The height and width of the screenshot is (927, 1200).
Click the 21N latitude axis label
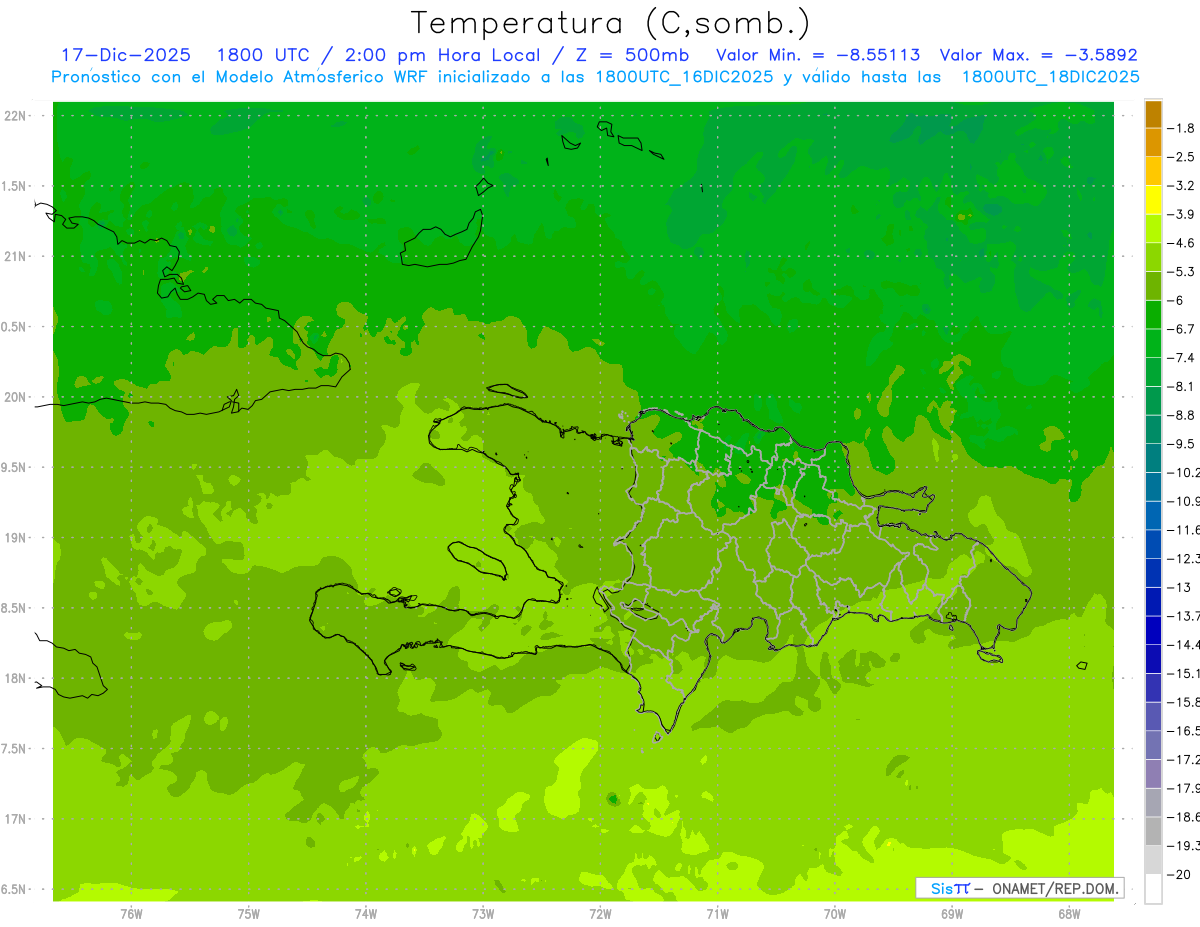16,257
